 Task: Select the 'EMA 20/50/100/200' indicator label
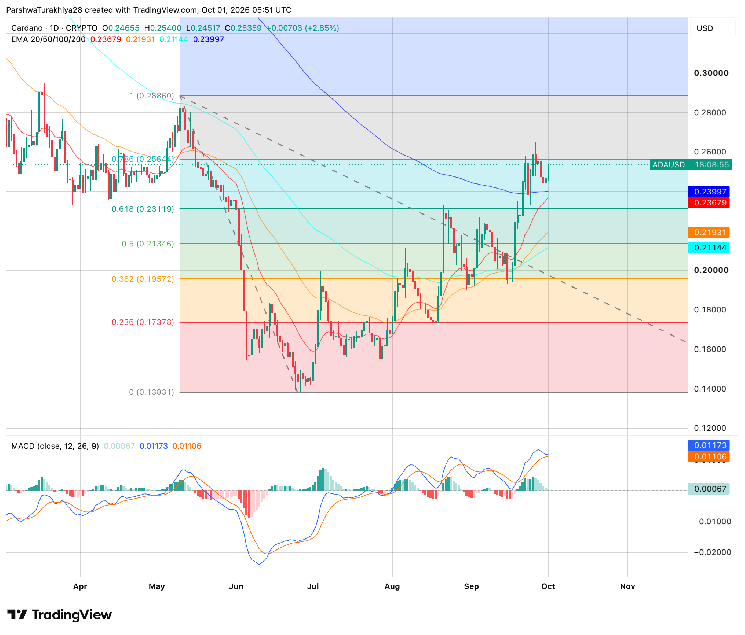pyautogui.click(x=48, y=39)
